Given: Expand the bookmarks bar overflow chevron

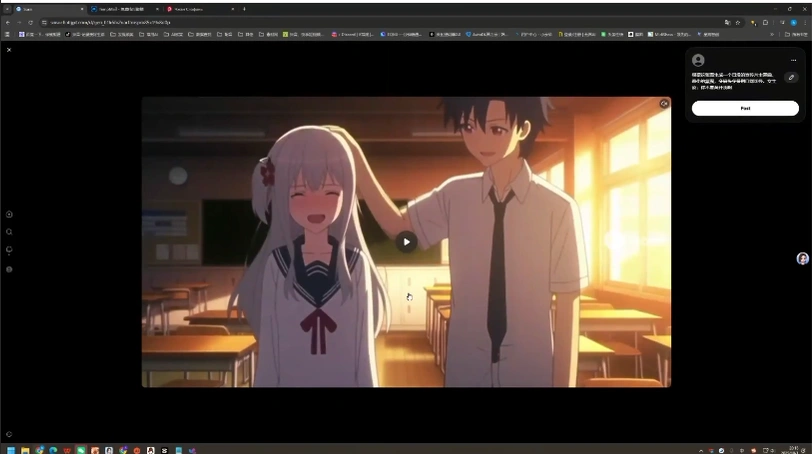Looking at the screenshot, I should pyautogui.click(x=771, y=34).
